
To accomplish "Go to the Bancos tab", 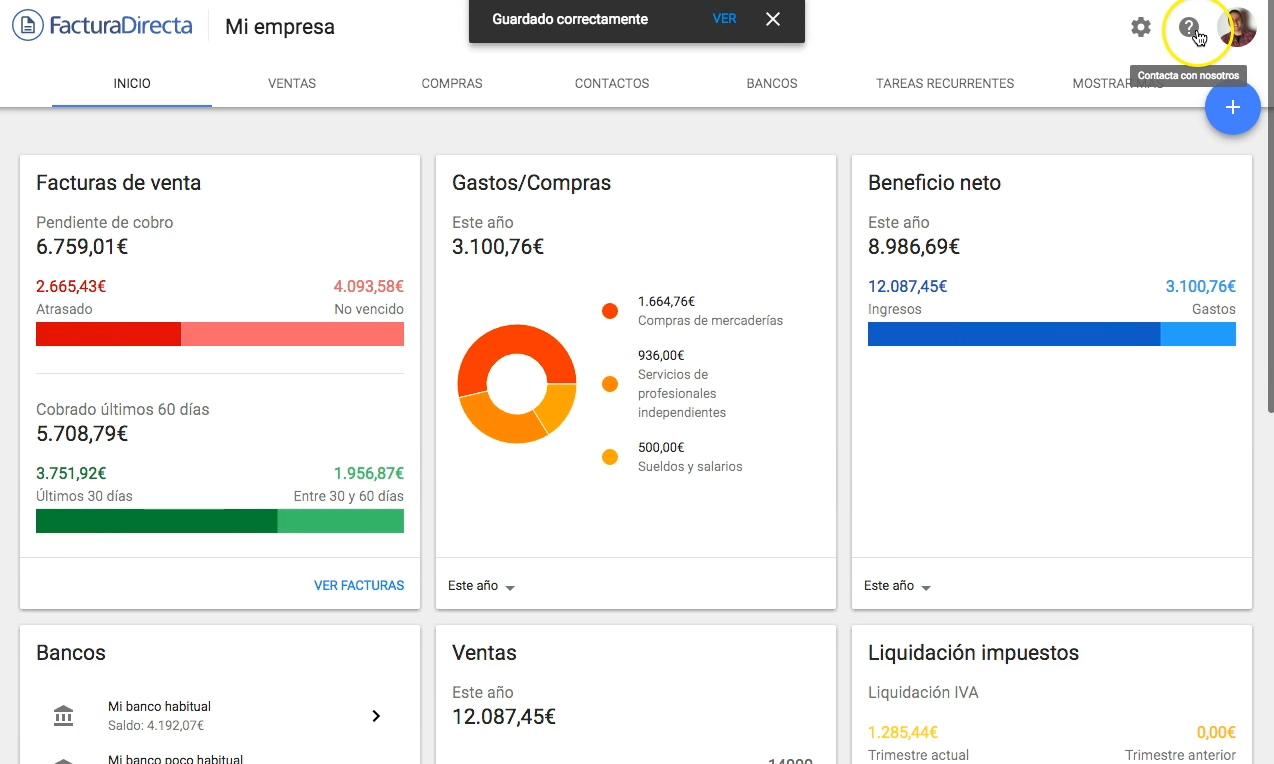I will [x=772, y=83].
